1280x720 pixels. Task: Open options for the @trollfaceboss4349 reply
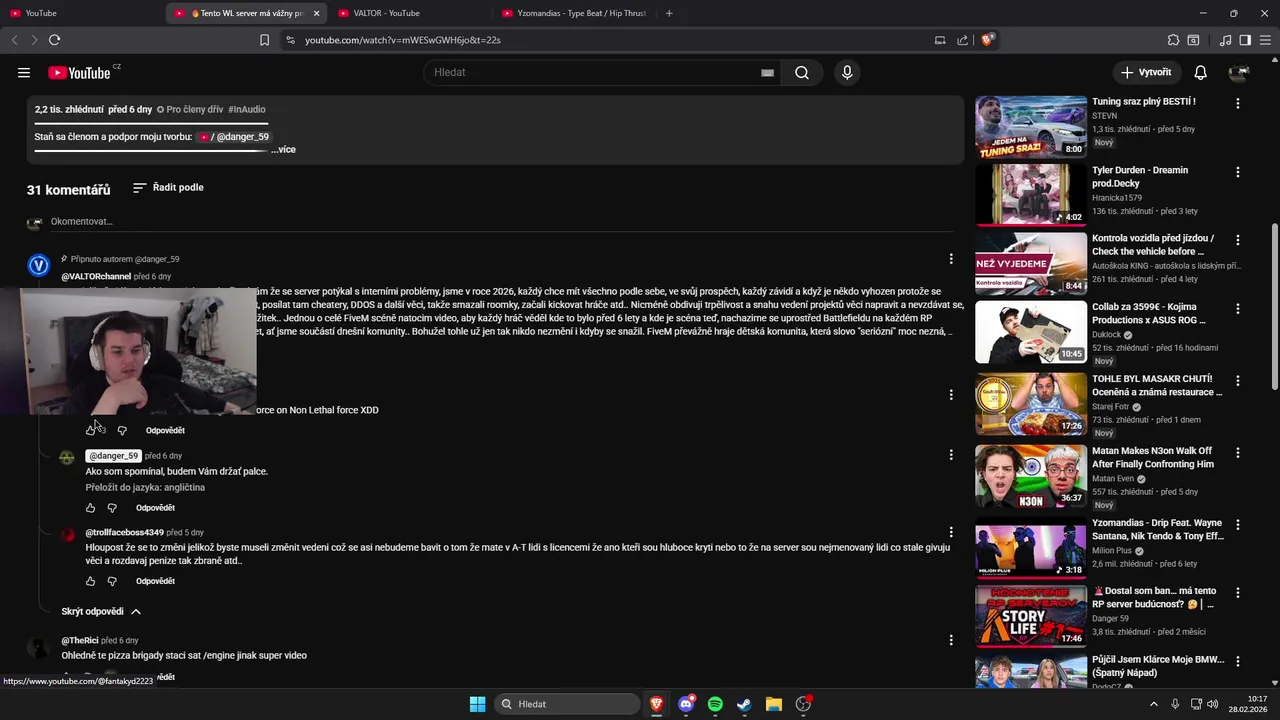[x=951, y=532]
